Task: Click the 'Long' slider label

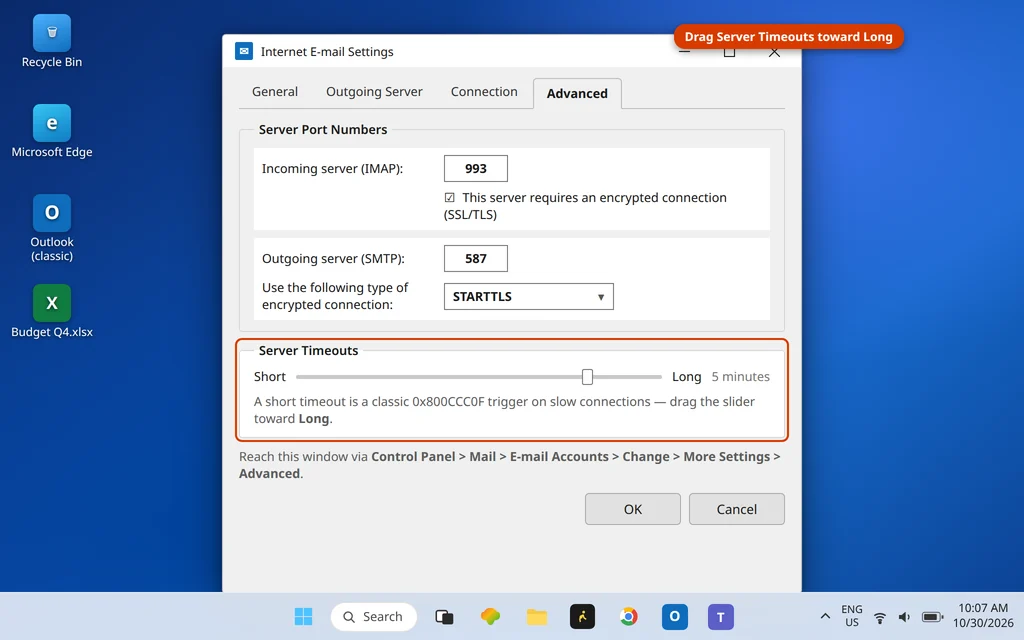Action: tap(686, 377)
